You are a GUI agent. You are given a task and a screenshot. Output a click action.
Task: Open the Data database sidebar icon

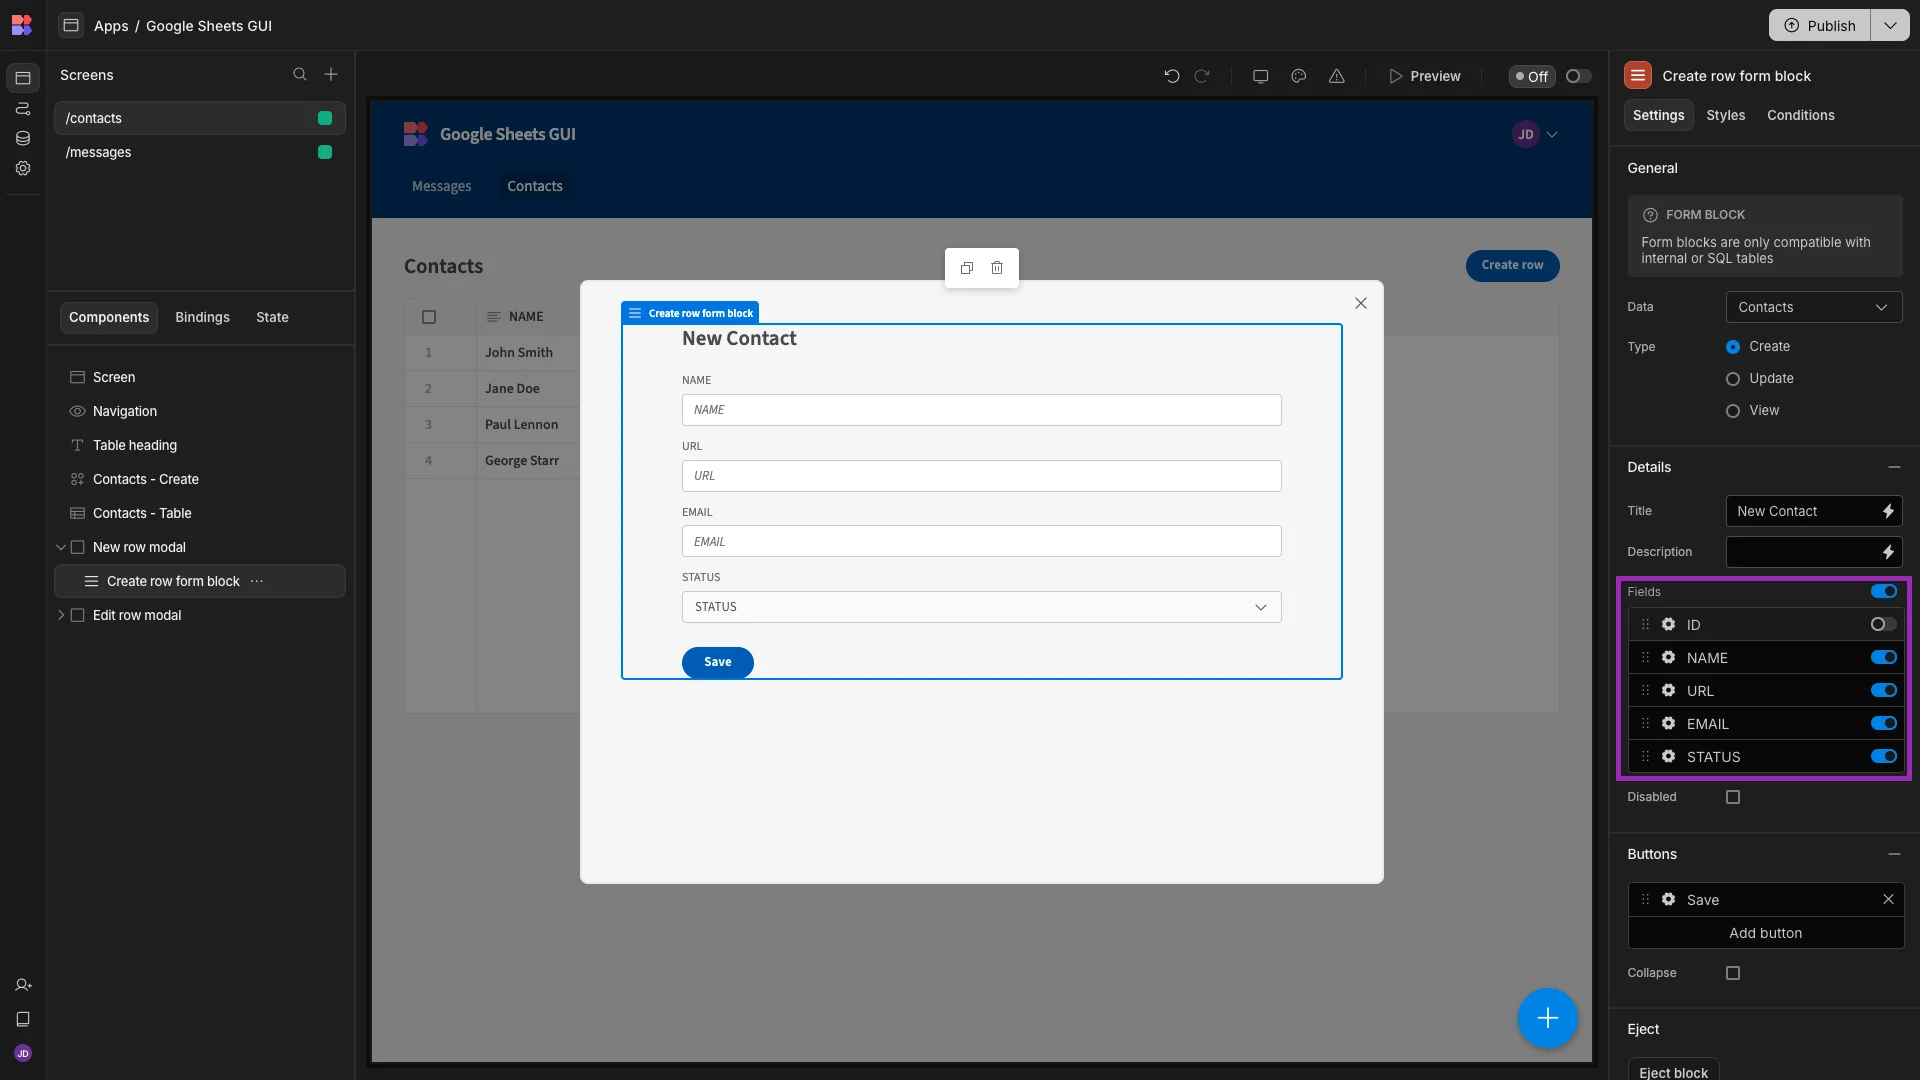pyautogui.click(x=23, y=138)
